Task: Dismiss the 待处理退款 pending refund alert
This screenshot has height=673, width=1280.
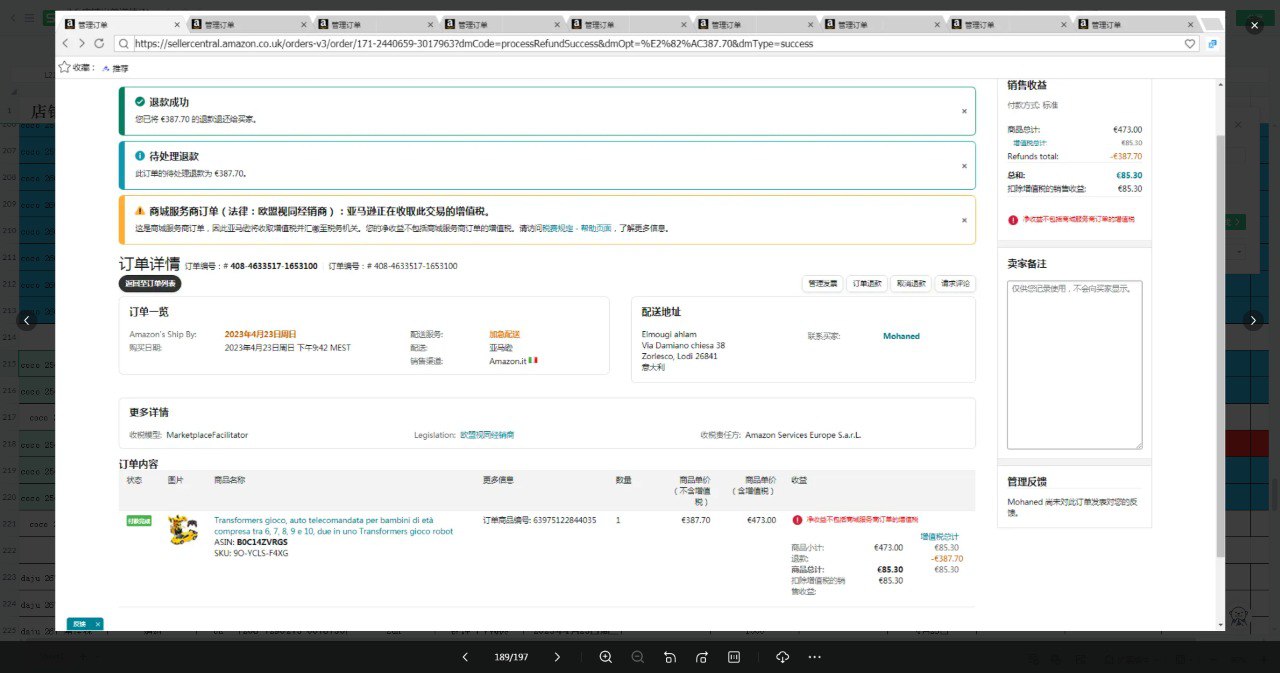Action: tap(964, 166)
